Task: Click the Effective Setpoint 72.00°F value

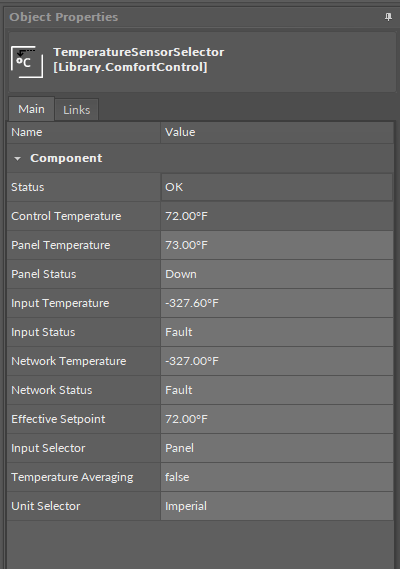Action: tap(277, 419)
